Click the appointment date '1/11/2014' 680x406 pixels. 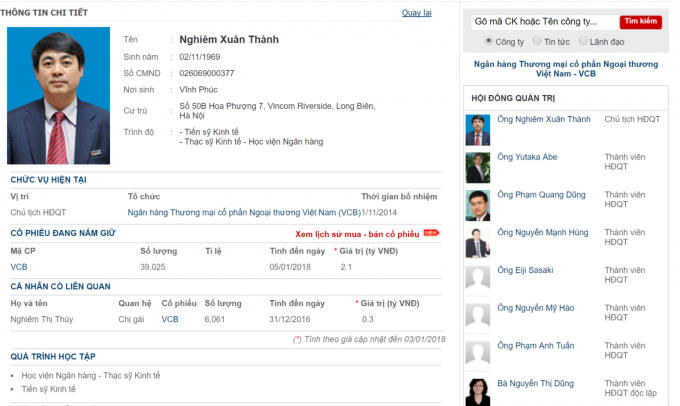379,213
